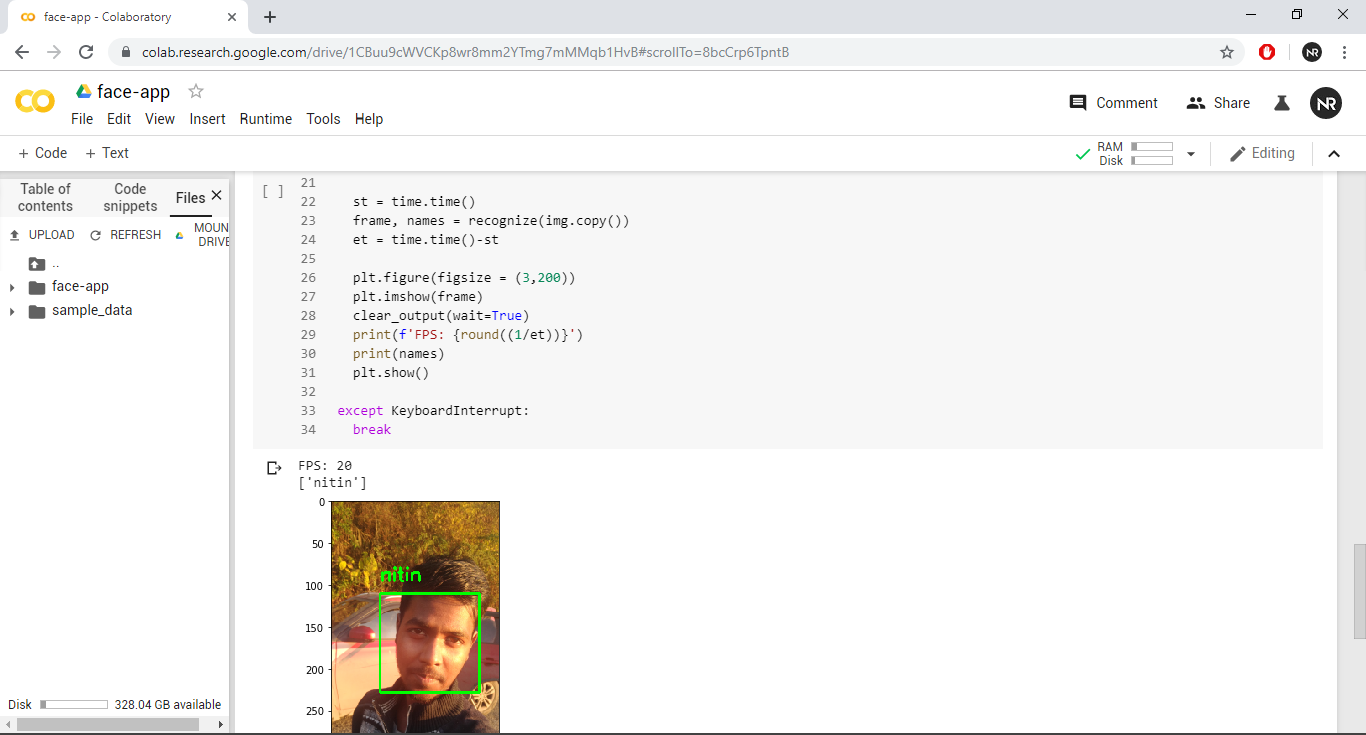Screen dimensions: 1366x735
Task: Open the Tools menu
Action: [323, 119]
